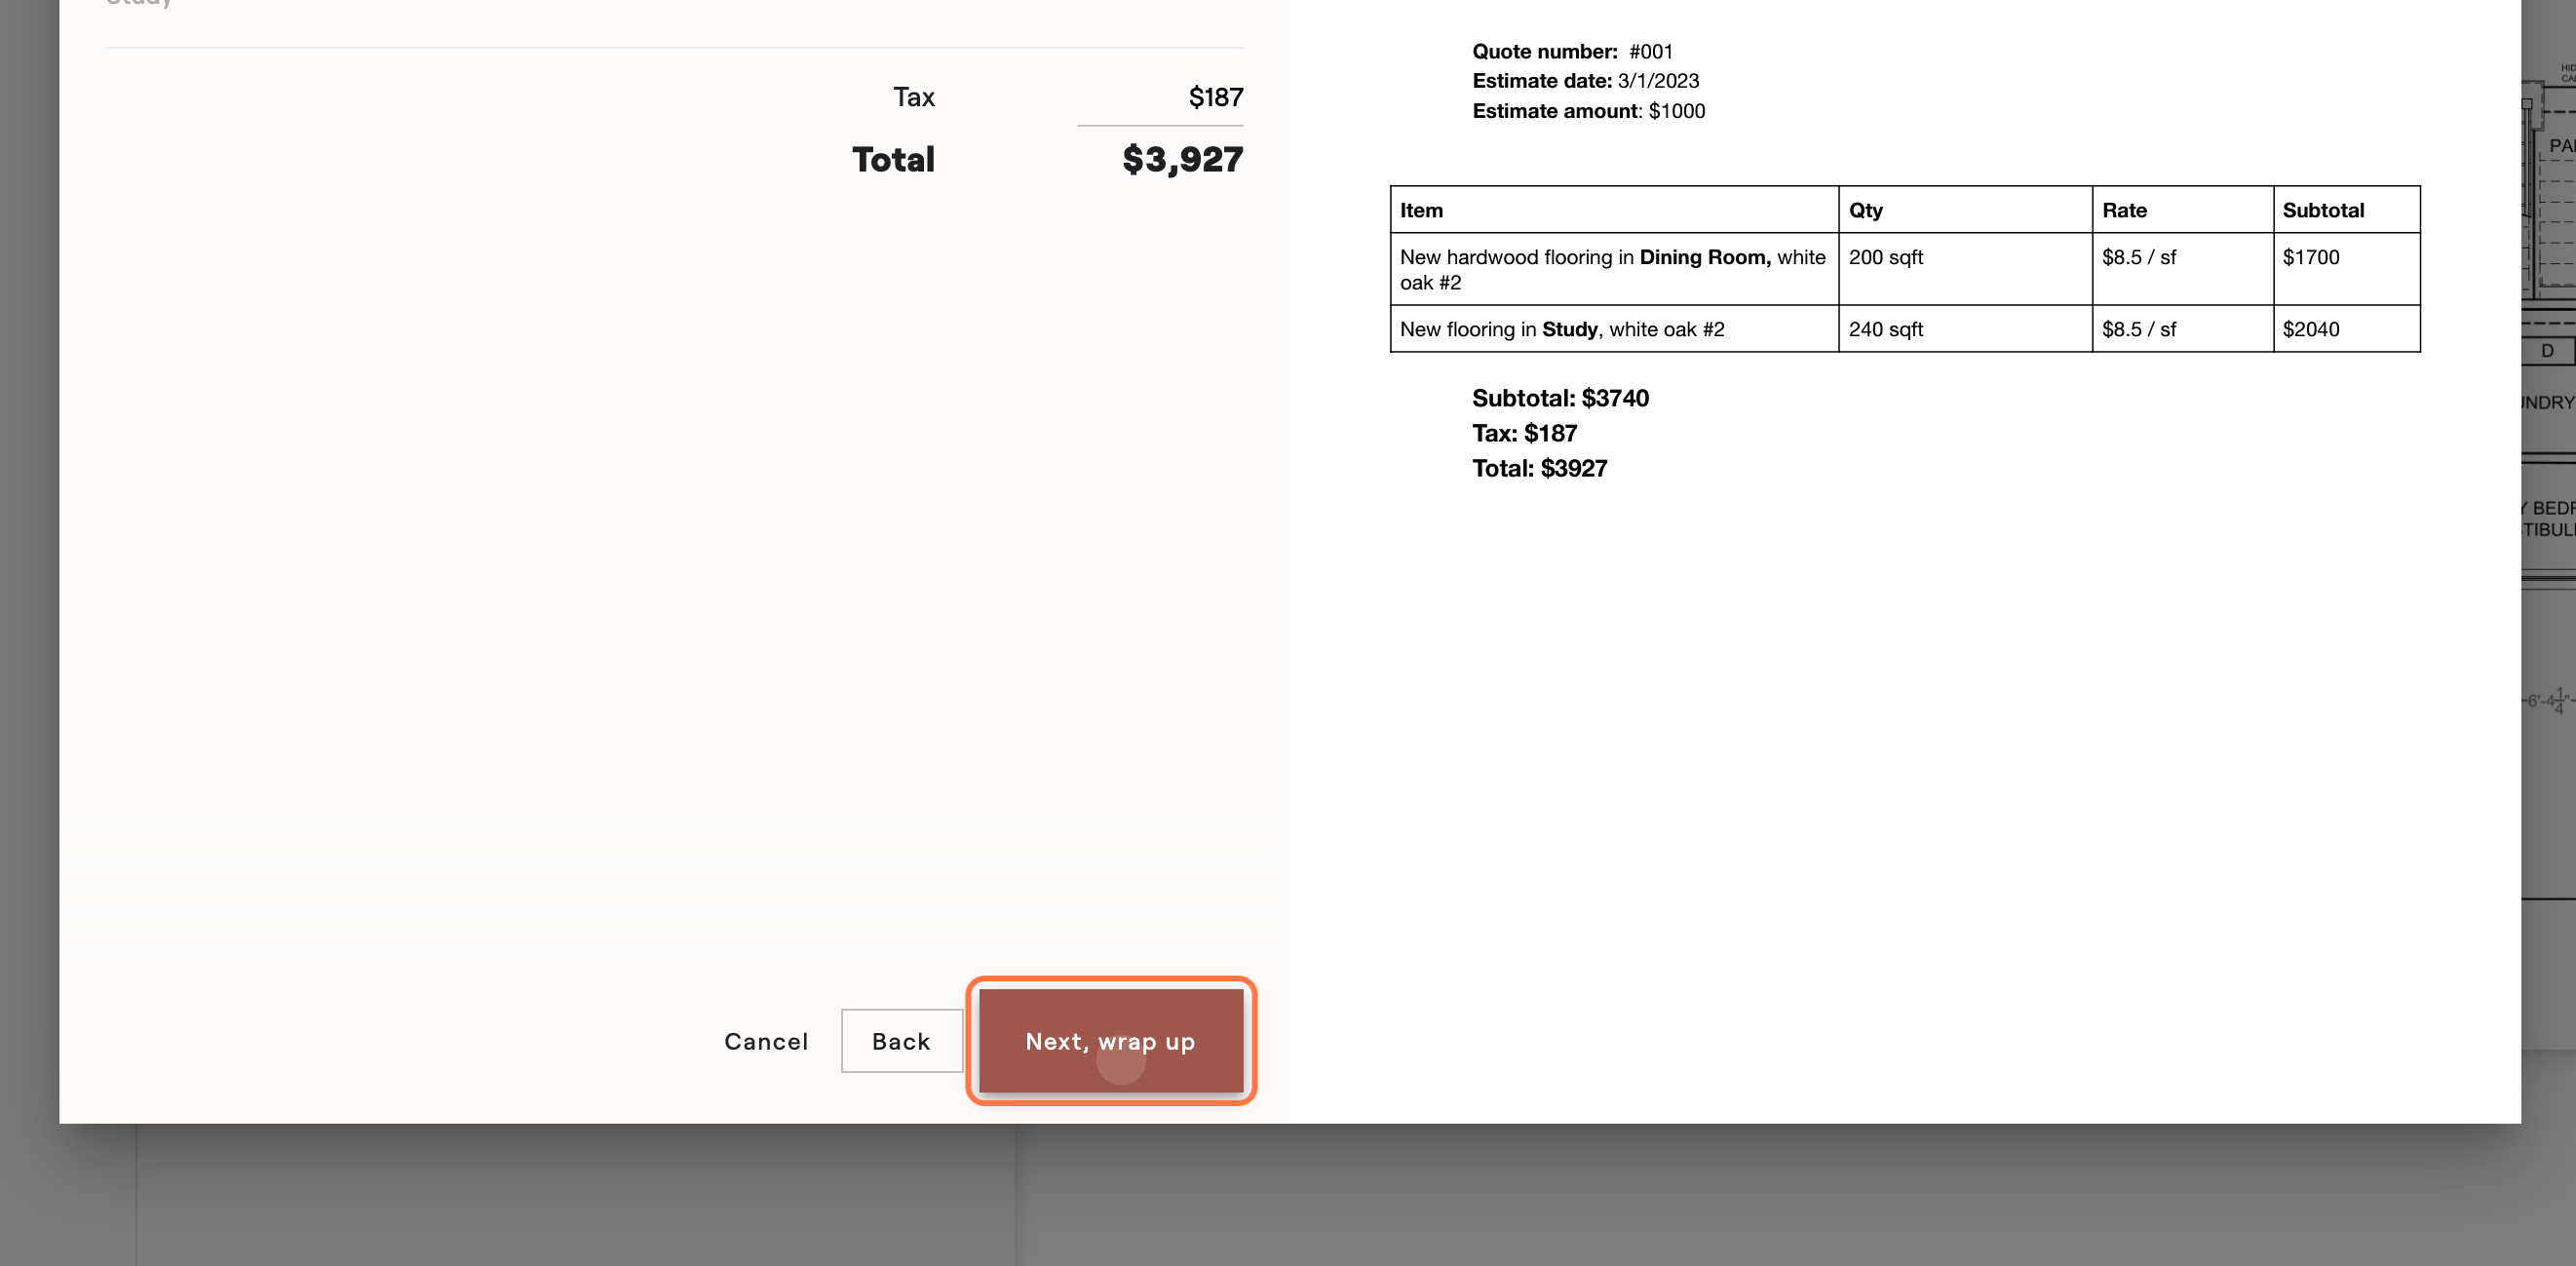This screenshot has width=2576, height=1266.
Task: Click the Subtotal: $3740 summary line
Action: (1560, 398)
